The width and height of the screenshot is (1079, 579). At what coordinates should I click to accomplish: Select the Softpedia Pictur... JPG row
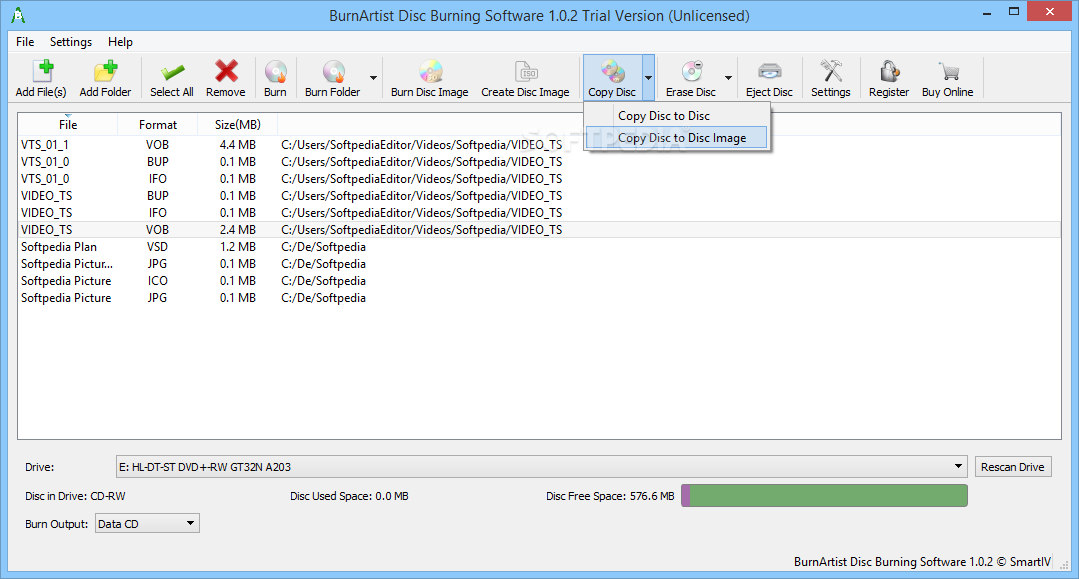540,264
